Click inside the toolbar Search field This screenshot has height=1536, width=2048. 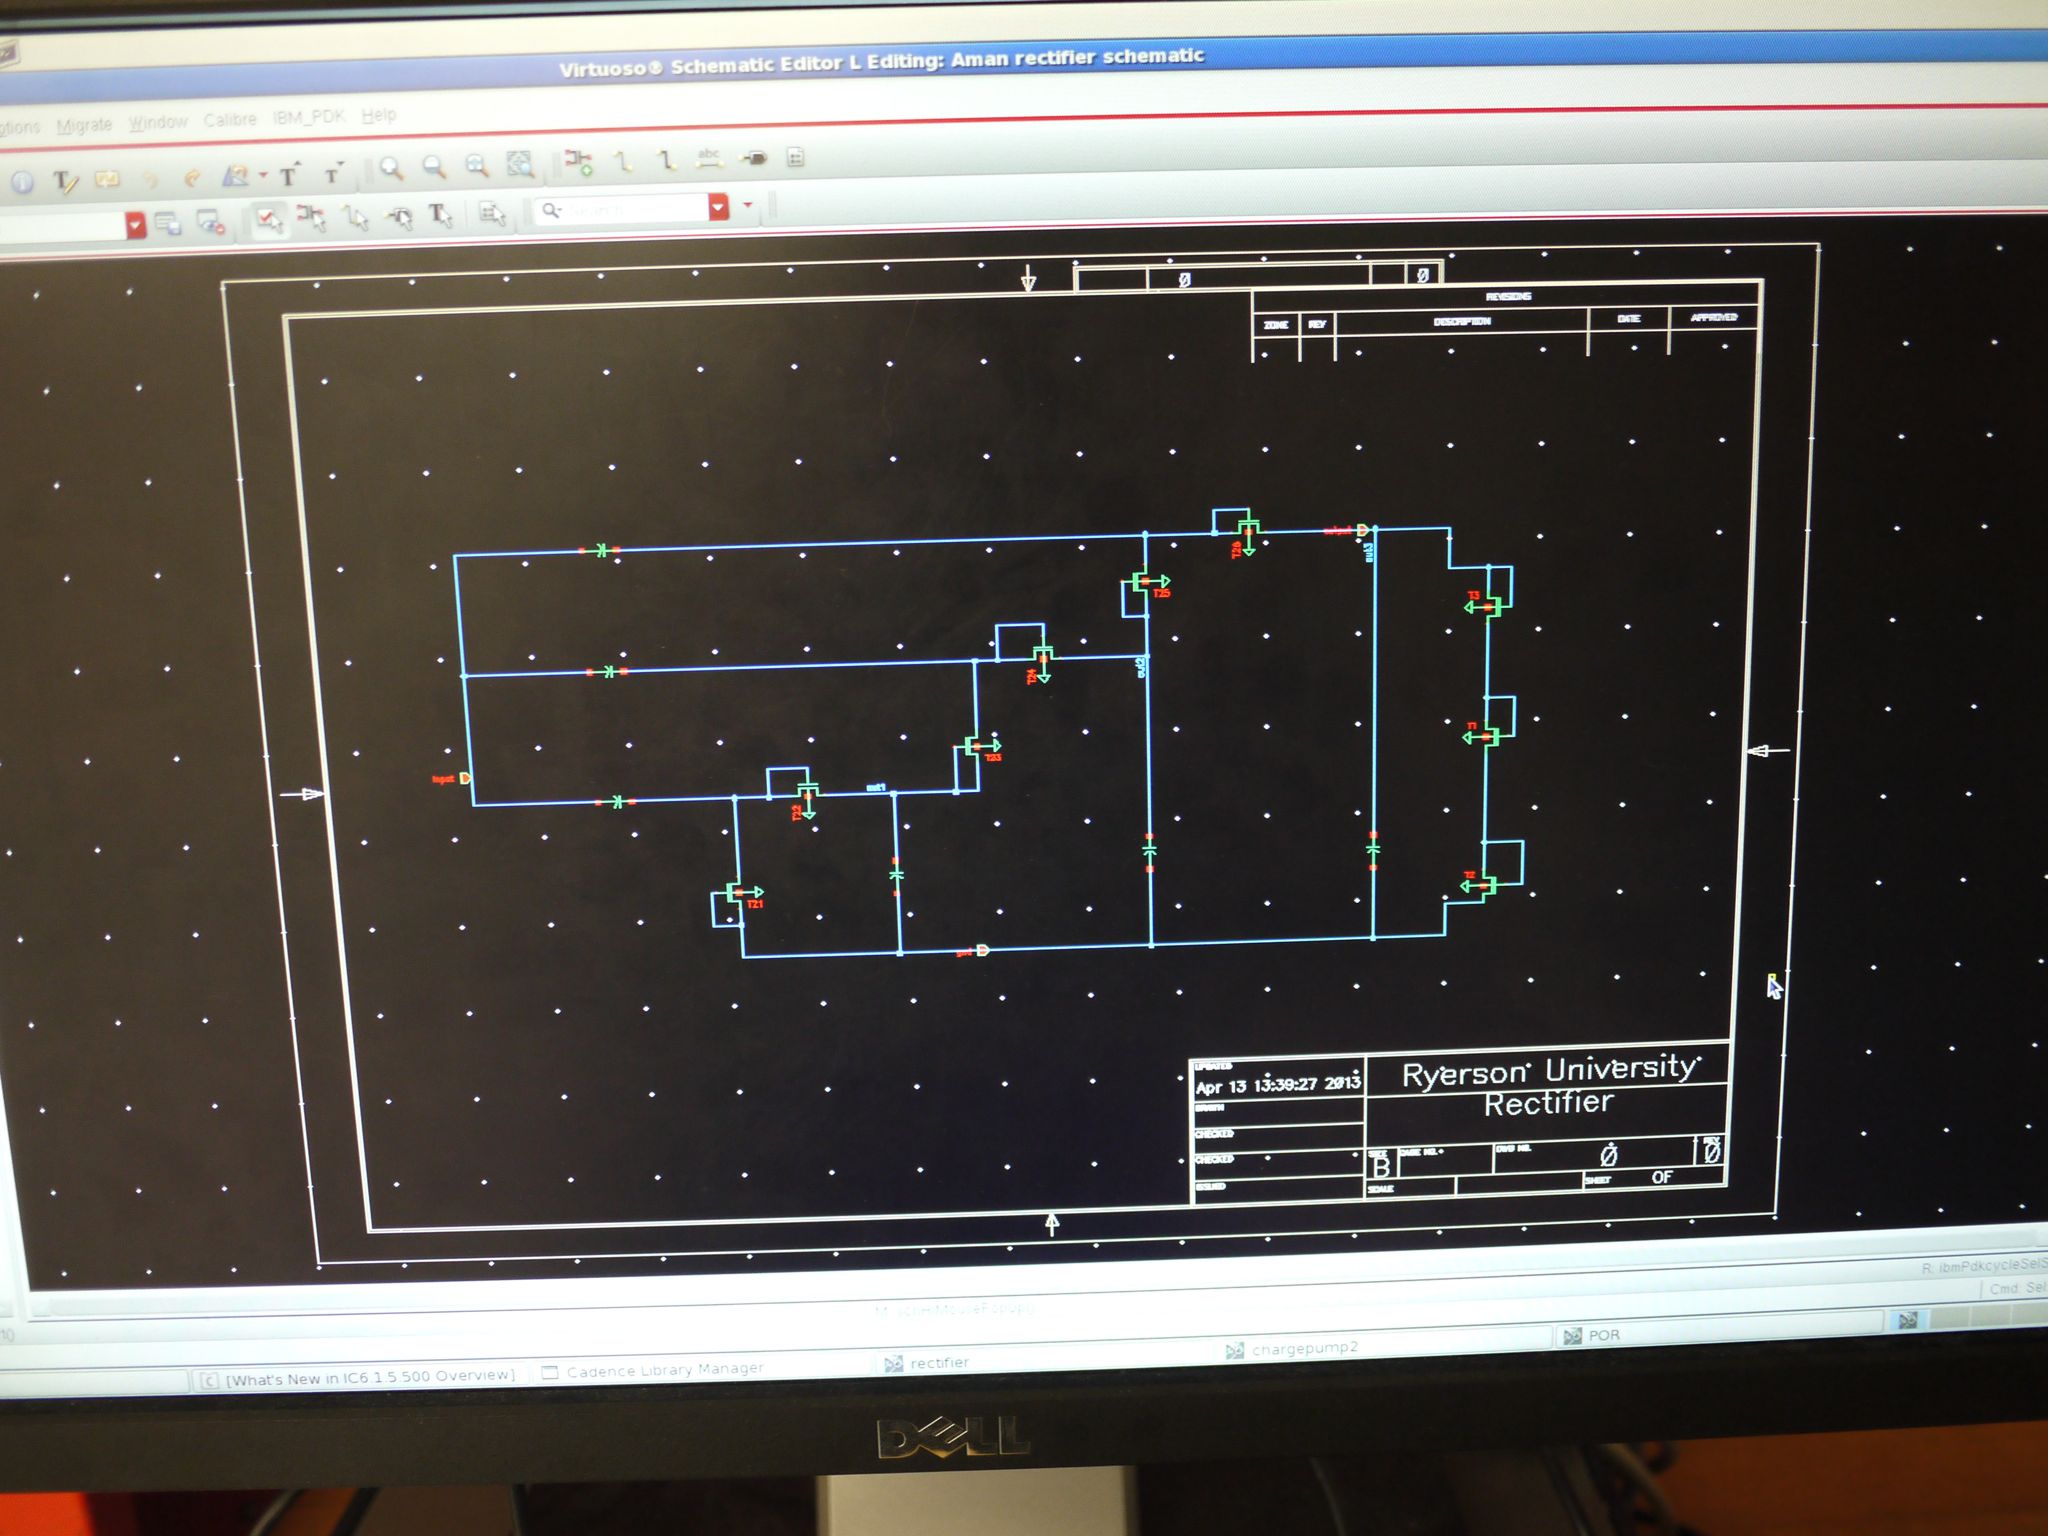click(x=621, y=209)
